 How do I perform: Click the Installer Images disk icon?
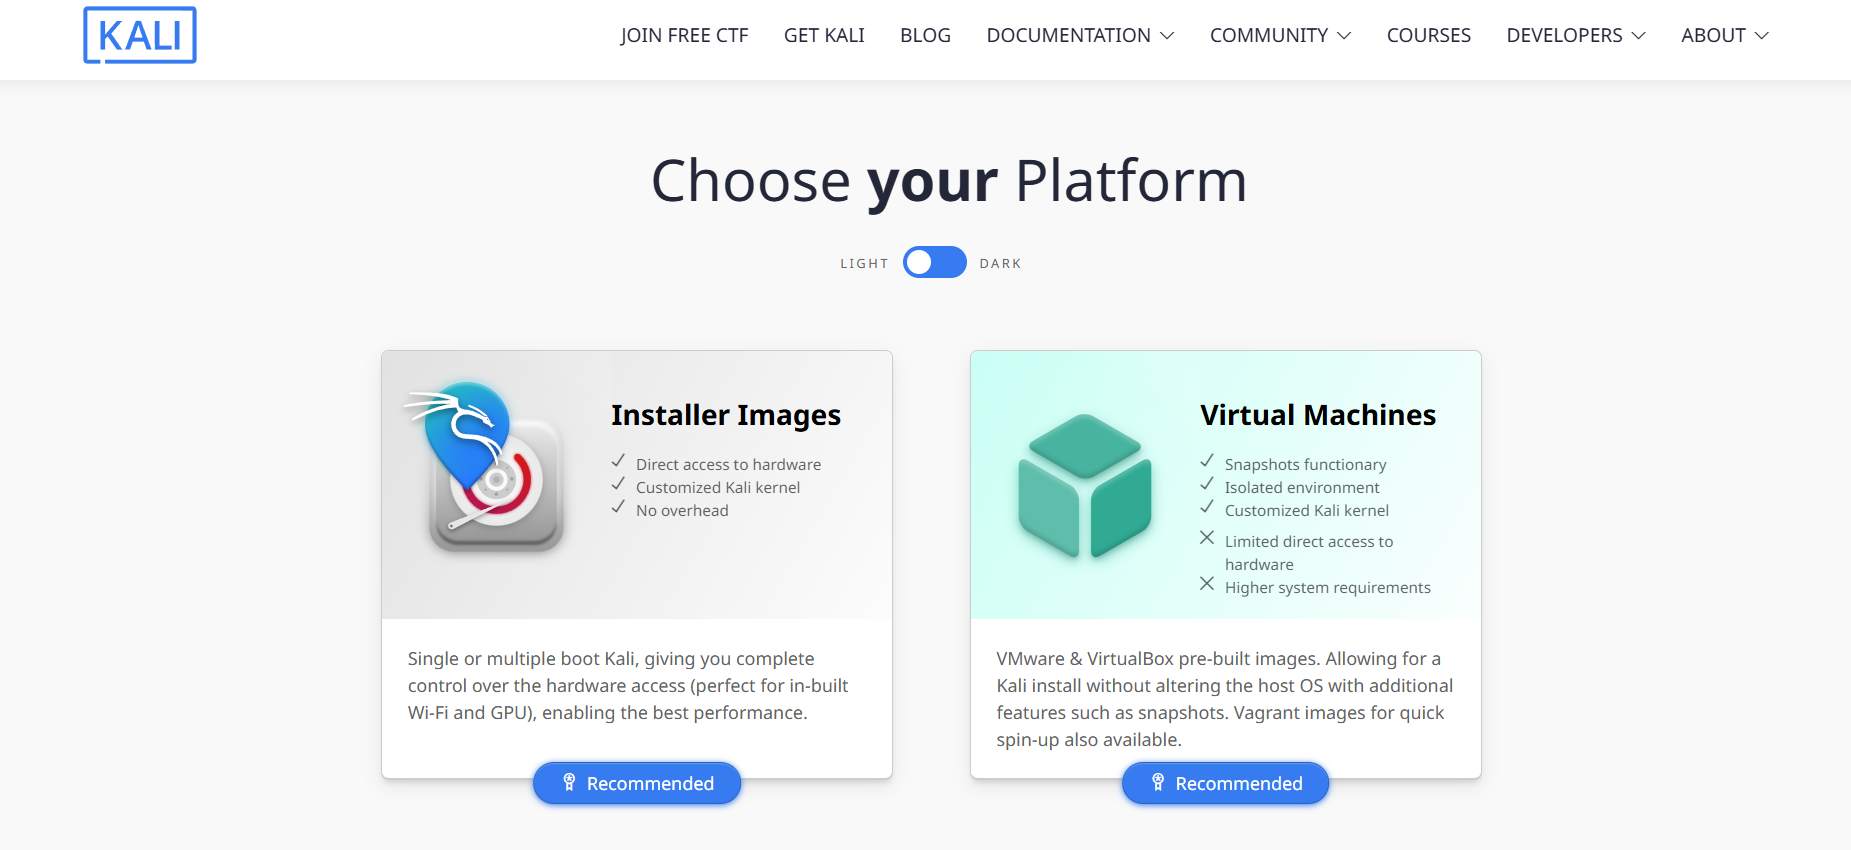[485, 467]
